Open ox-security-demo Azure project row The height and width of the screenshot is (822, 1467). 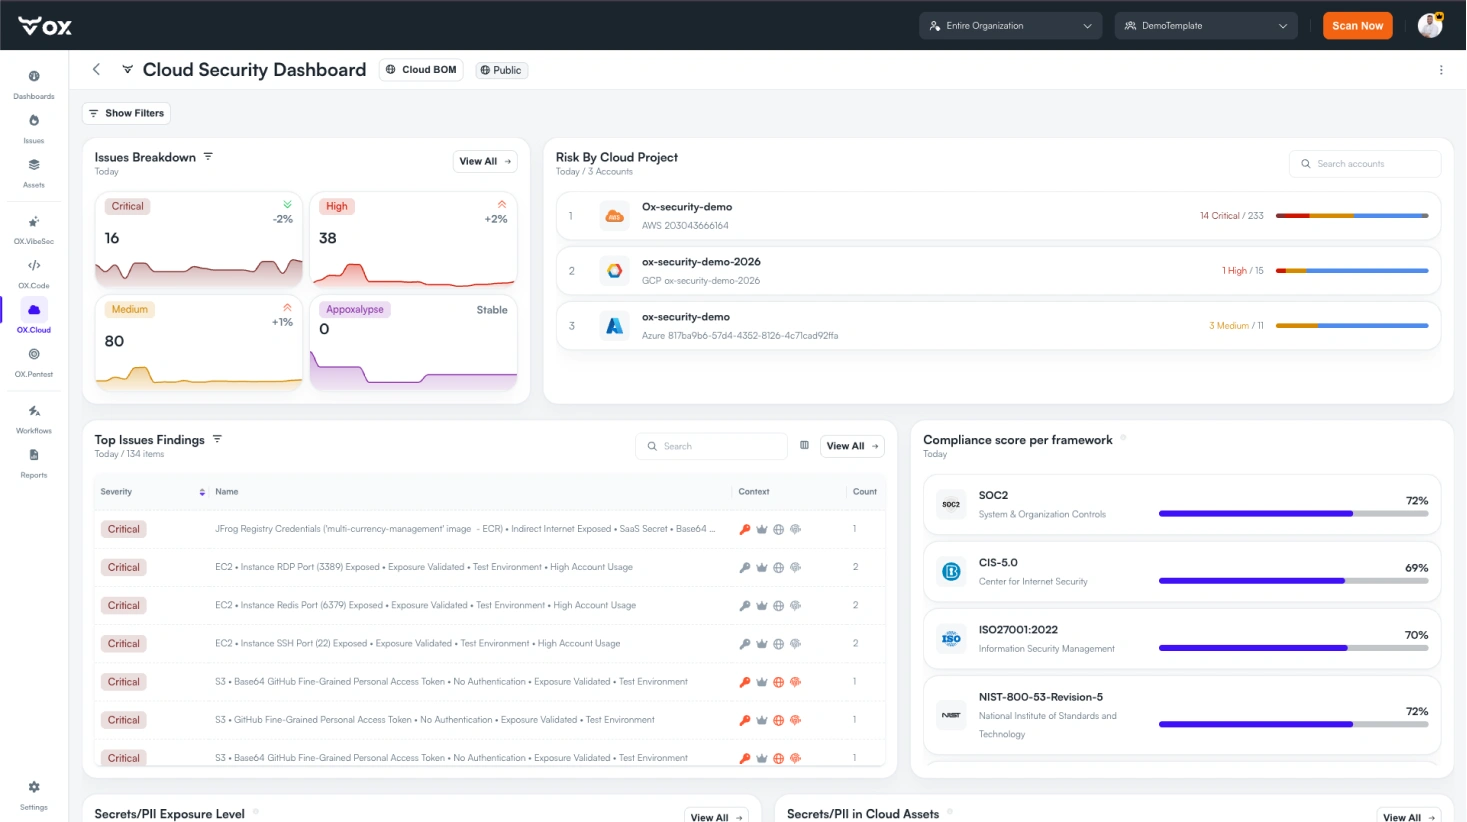pyautogui.click(x=998, y=326)
